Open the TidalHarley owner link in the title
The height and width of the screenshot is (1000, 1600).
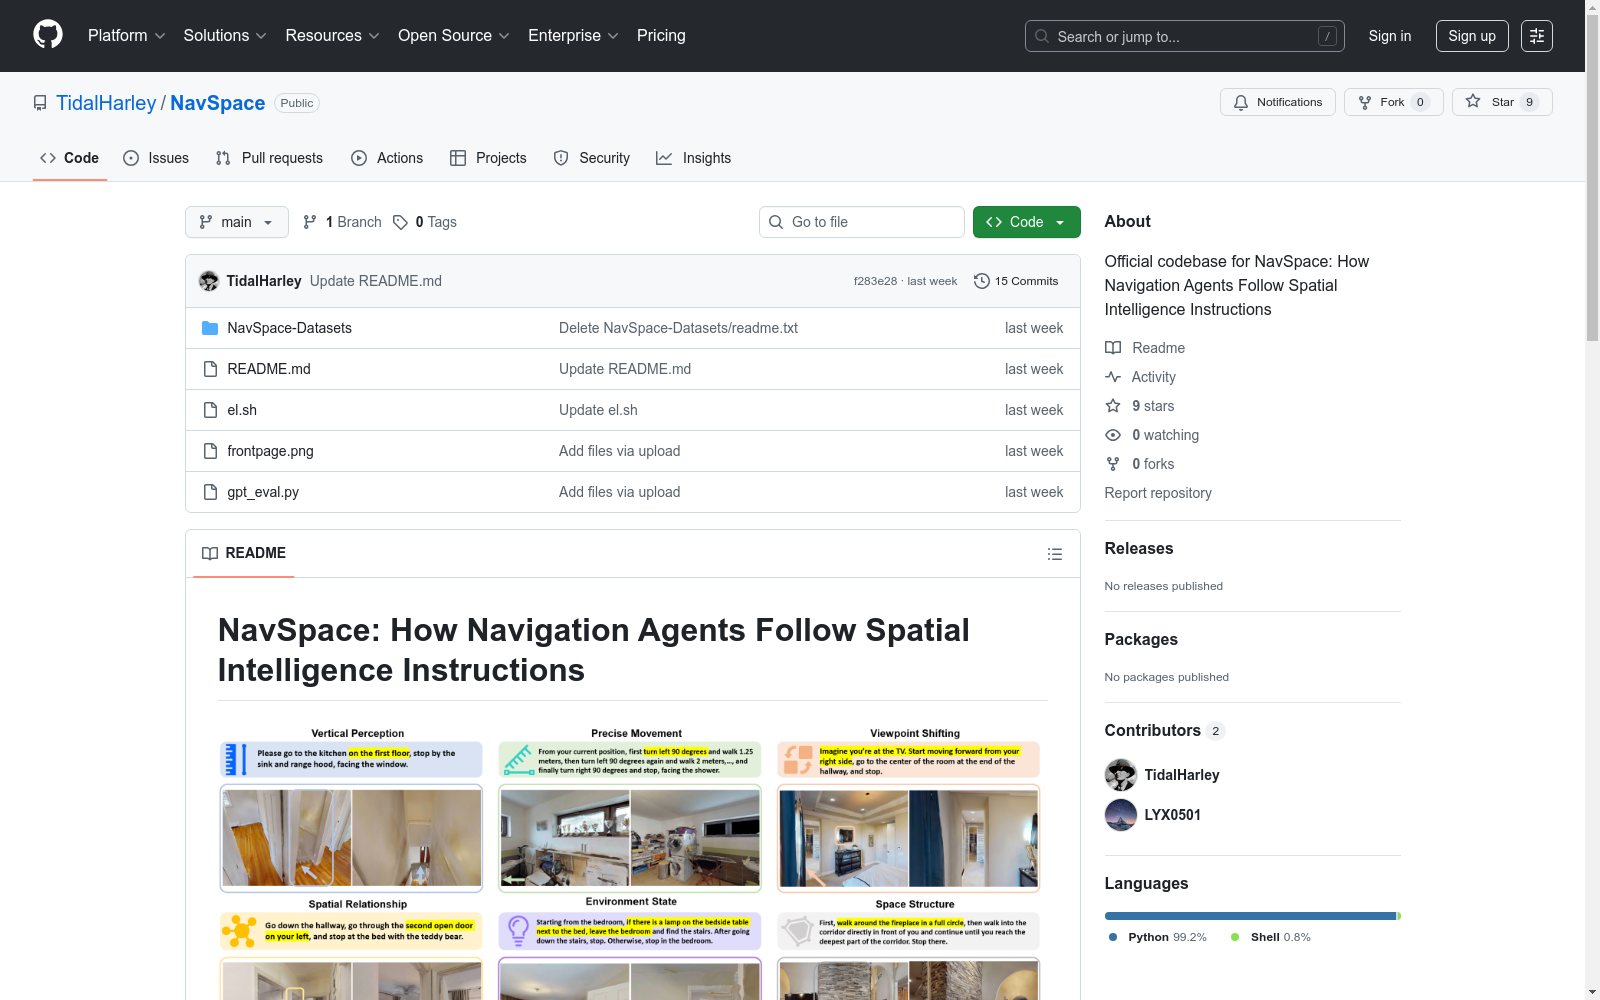click(106, 103)
